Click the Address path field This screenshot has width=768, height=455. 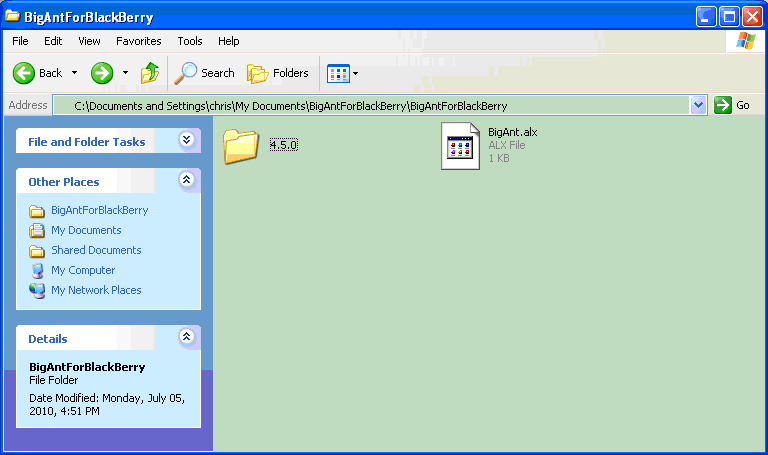coord(372,105)
